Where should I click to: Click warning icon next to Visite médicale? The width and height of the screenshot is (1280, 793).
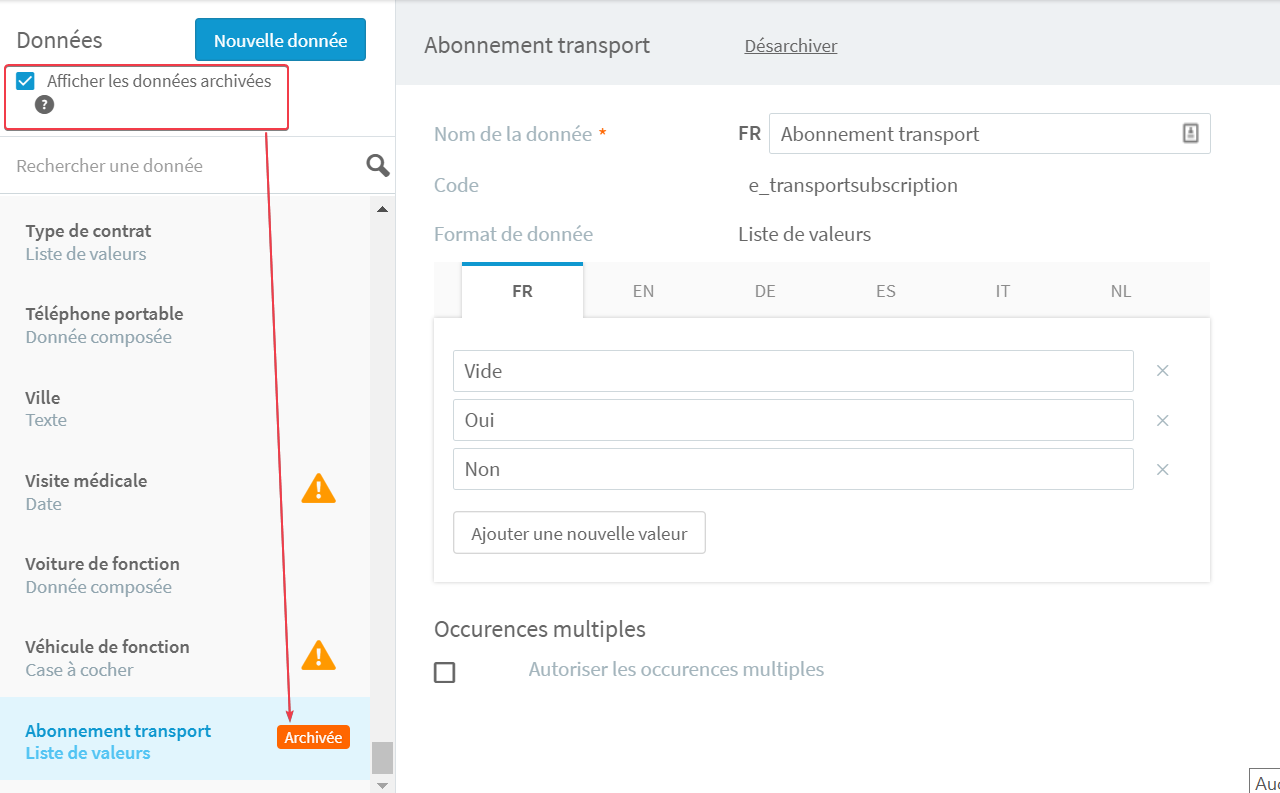[319, 488]
